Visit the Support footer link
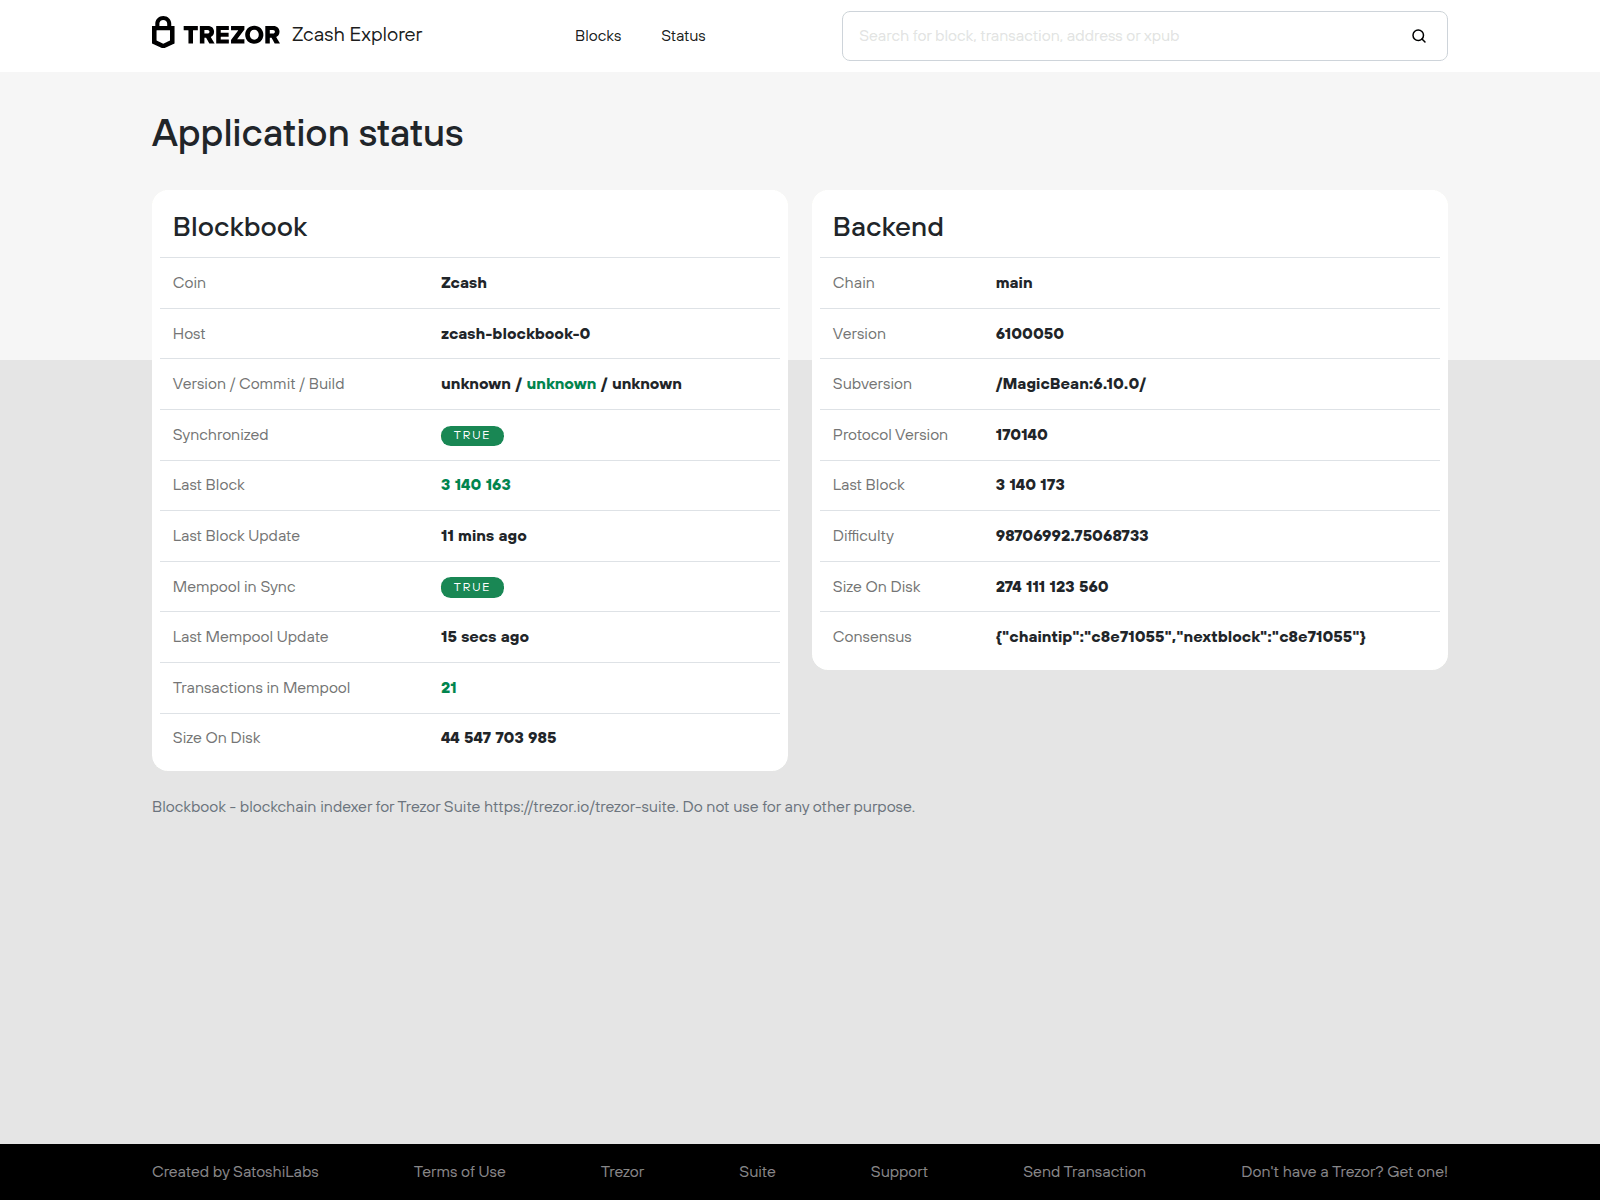Viewport: 1600px width, 1200px height. [899, 1172]
